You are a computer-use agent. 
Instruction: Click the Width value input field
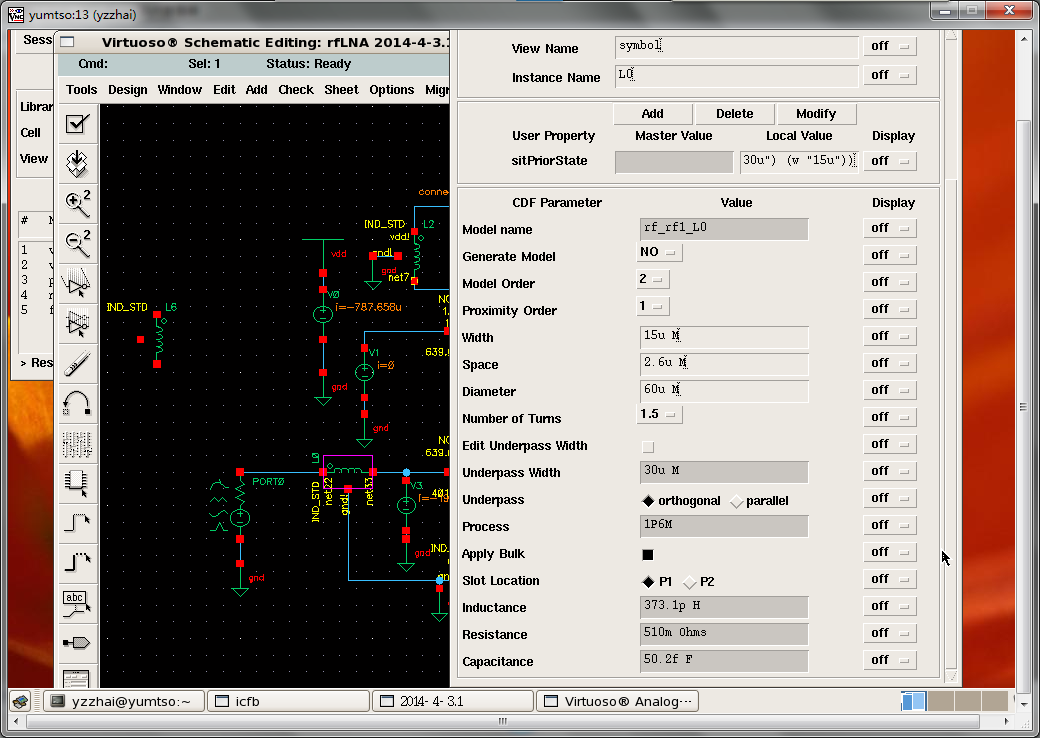pyautogui.click(x=724, y=336)
